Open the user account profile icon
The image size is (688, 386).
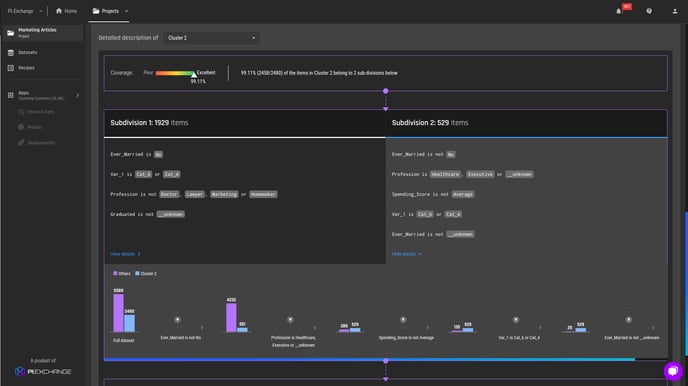675,11
